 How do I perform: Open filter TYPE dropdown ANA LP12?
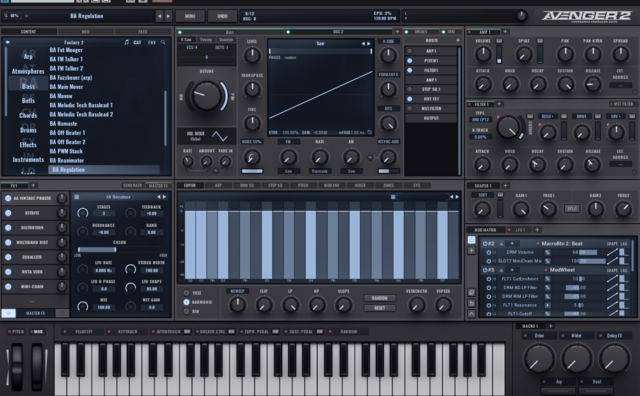[x=480, y=120]
